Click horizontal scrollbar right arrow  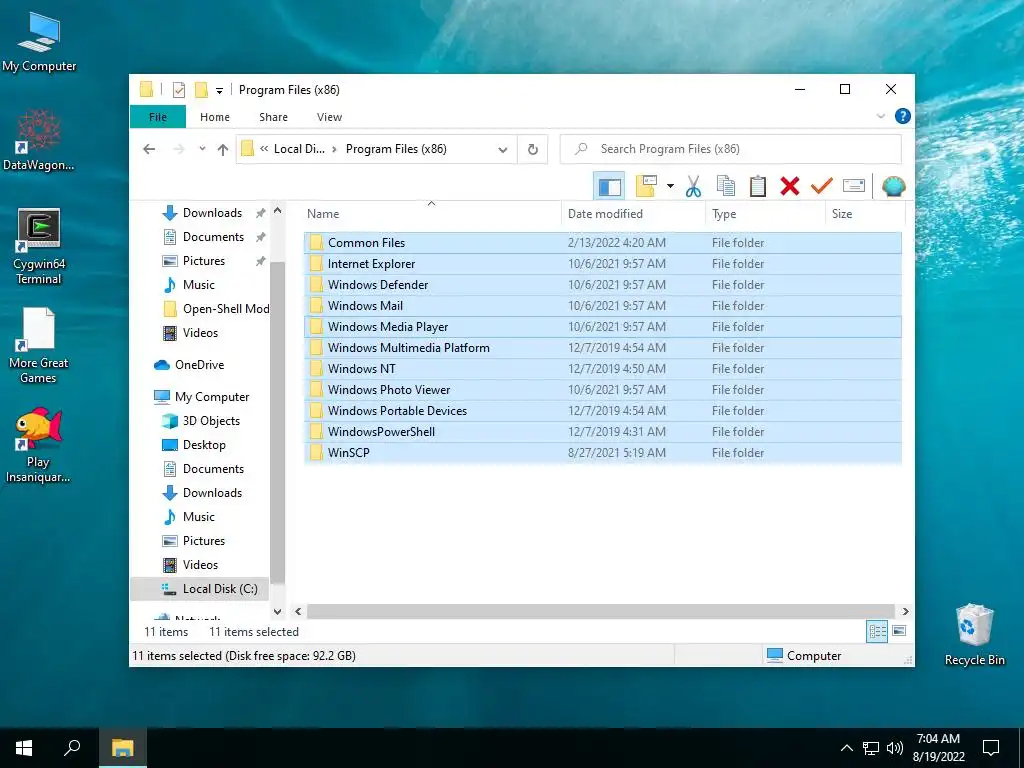(x=905, y=611)
